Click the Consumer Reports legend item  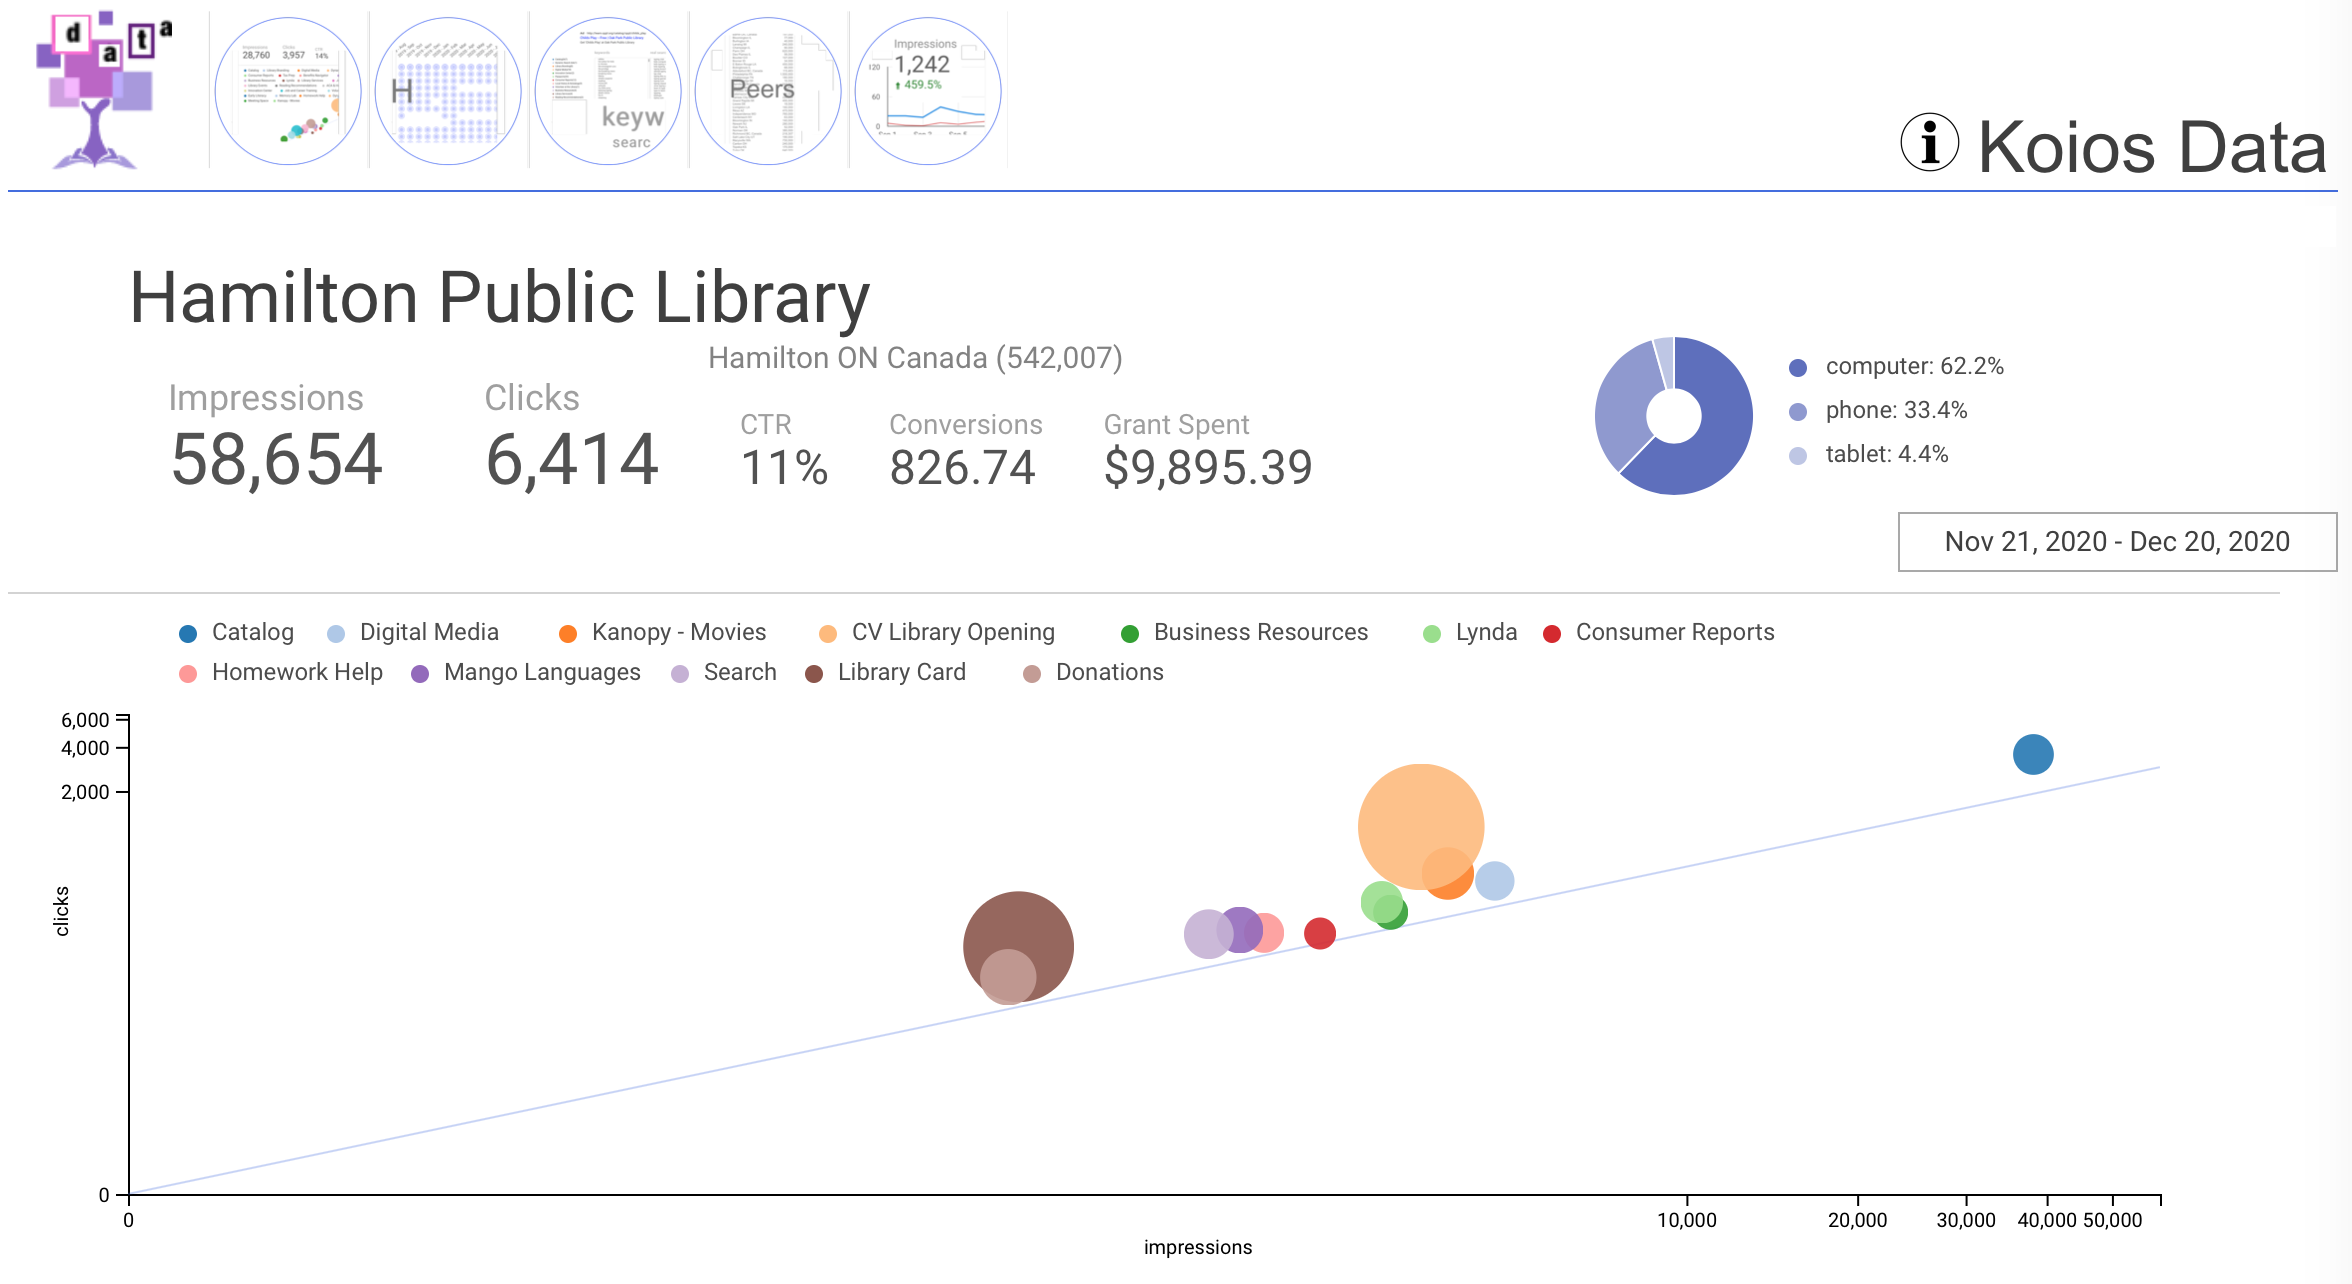point(1674,633)
